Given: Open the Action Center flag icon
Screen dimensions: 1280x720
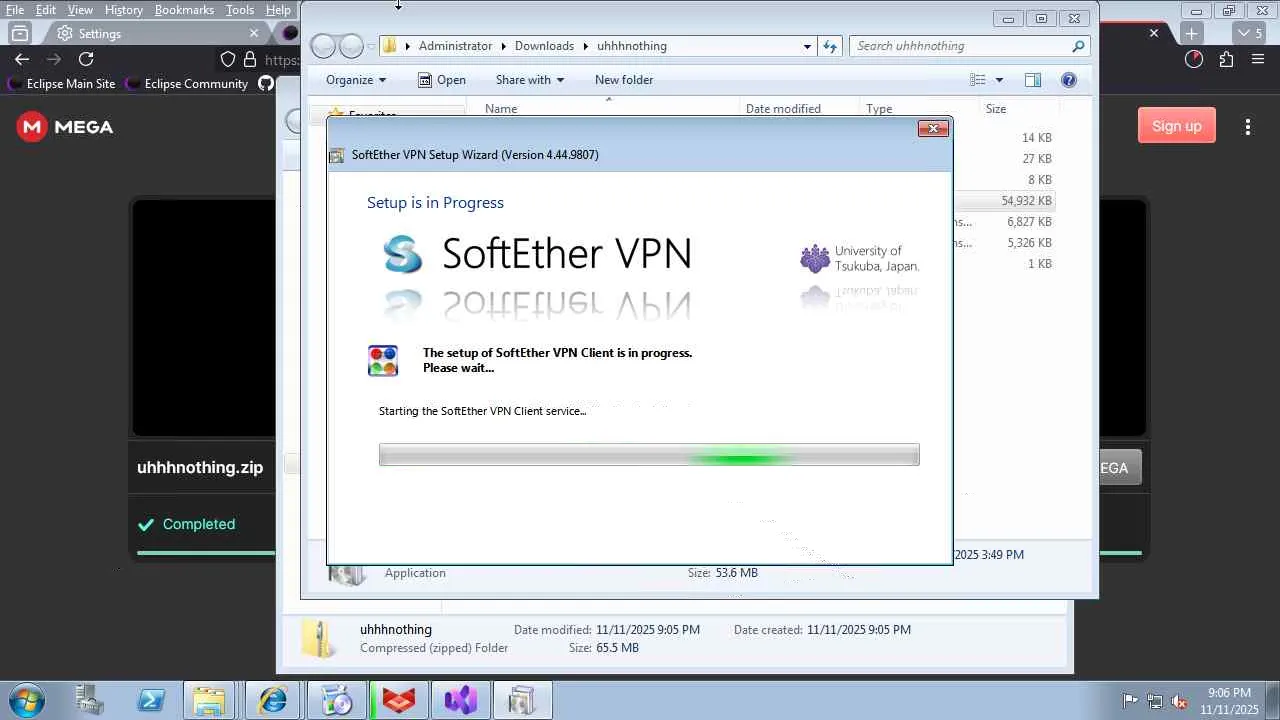Looking at the screenshot, I should [x=1130, y=701].
